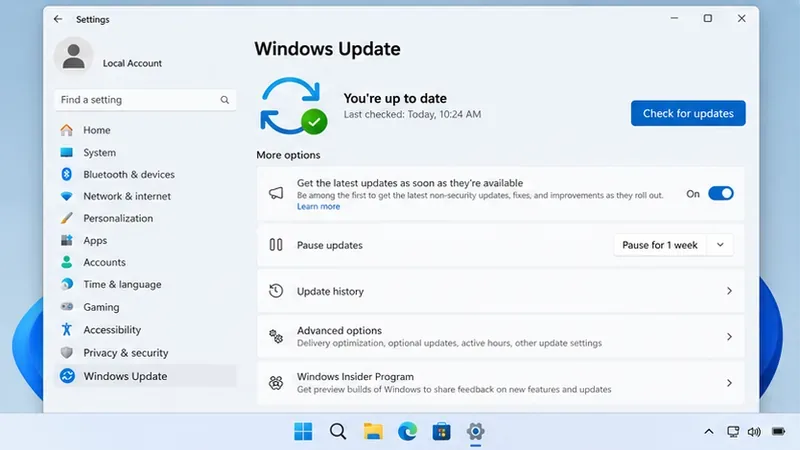Viewport: 800px width, 450px height.
Task: Click the clock icon beside Update history
Action: click(276, 291)
